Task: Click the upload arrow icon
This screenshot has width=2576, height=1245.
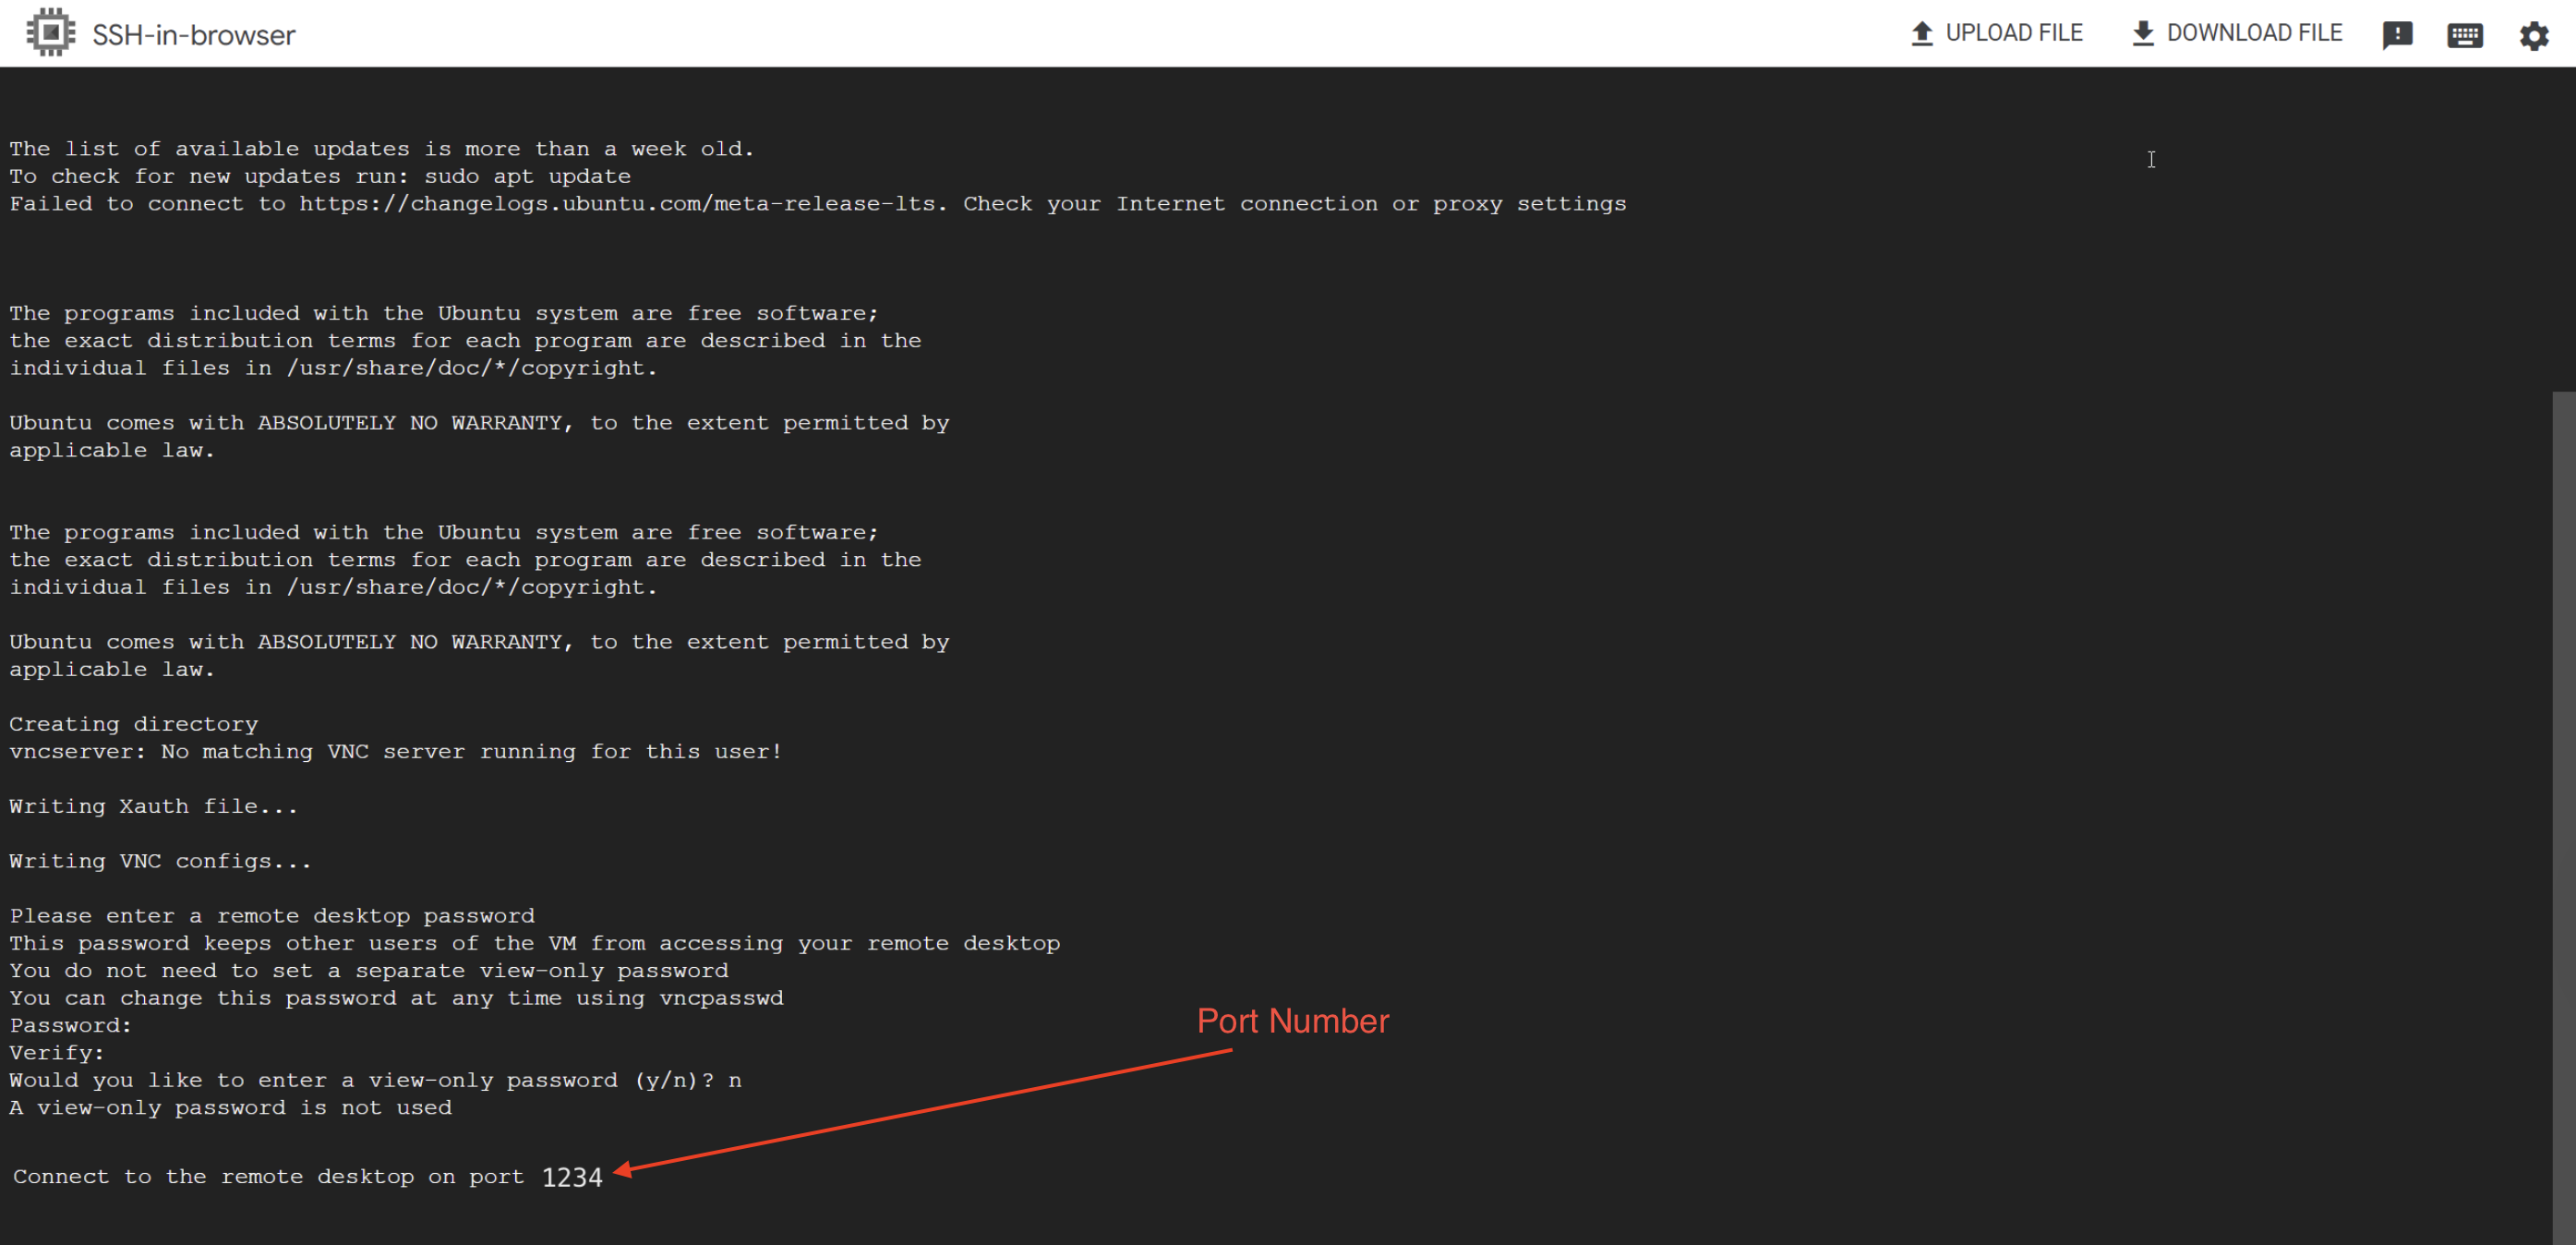Action: [1921, 33]
